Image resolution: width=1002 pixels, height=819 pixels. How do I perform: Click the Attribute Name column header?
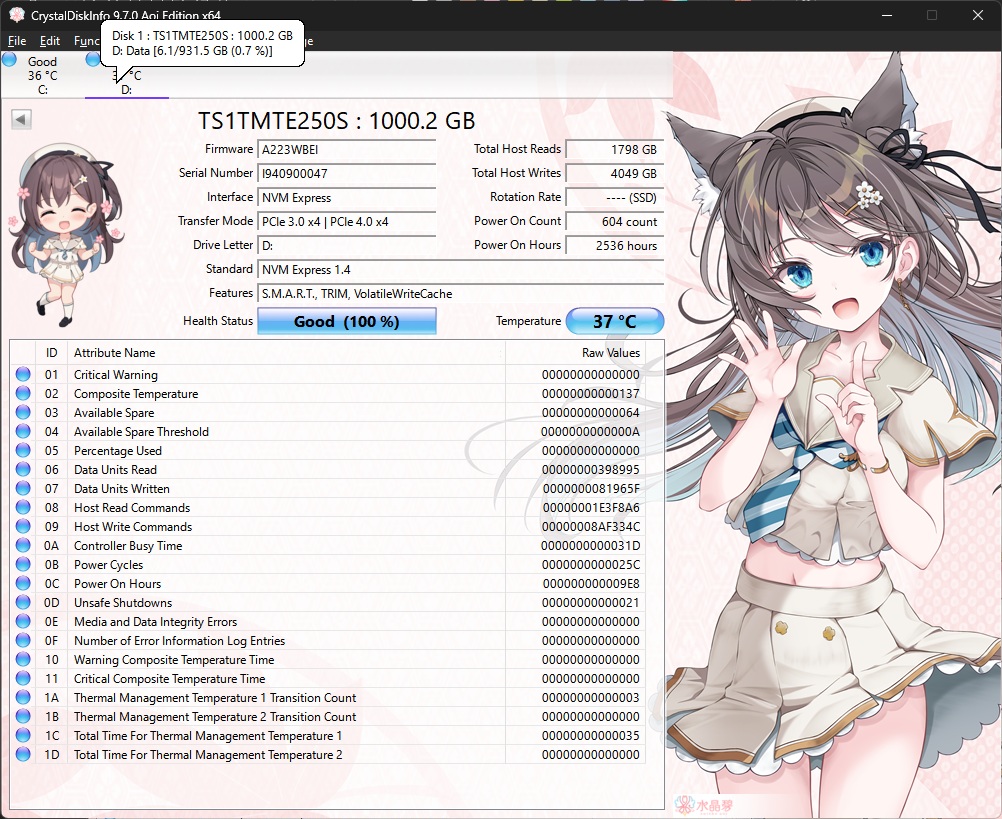click(115, 353)
